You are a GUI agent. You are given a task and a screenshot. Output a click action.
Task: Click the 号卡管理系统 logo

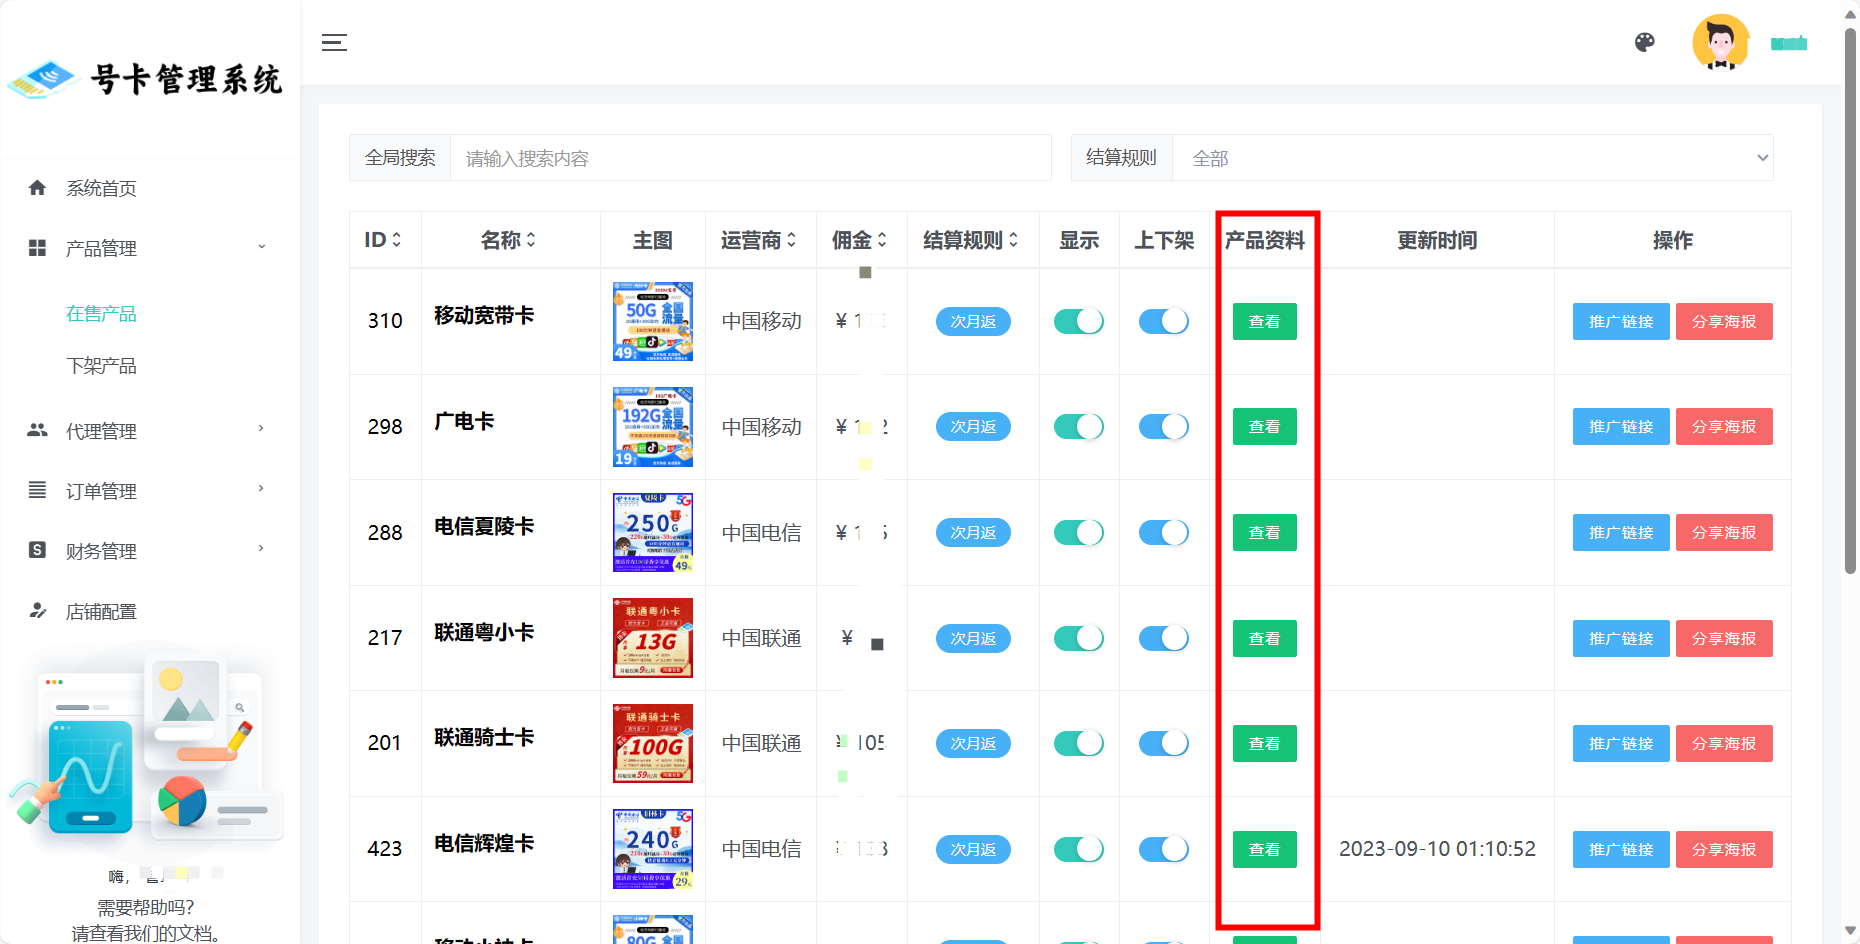click(146, 79)
